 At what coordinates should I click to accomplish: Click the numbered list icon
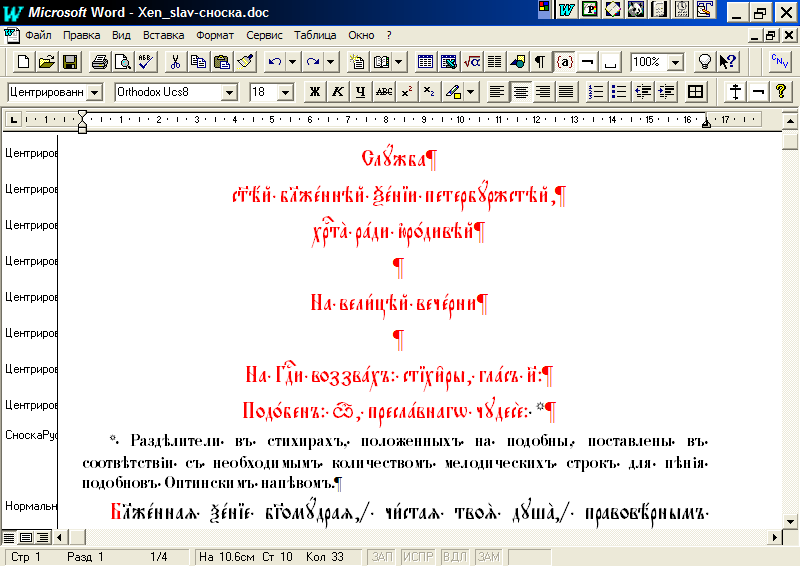coord(596,92)
